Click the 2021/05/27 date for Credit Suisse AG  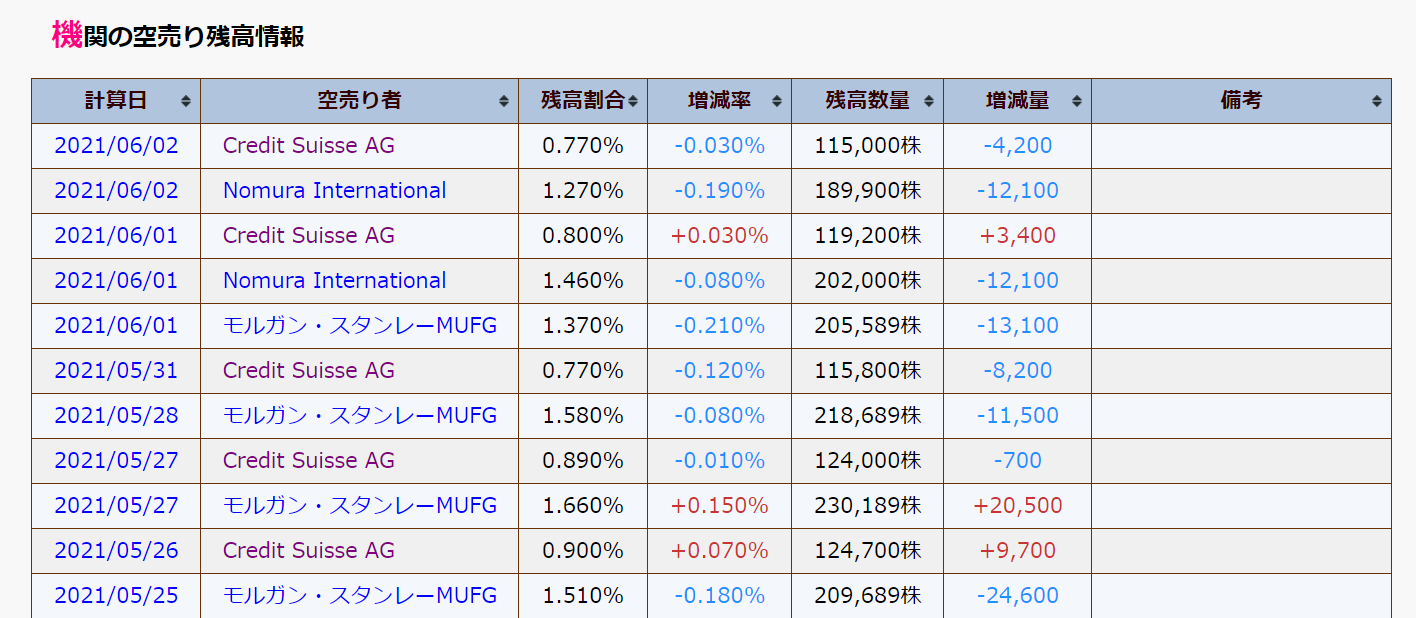[x=116, y=461]
